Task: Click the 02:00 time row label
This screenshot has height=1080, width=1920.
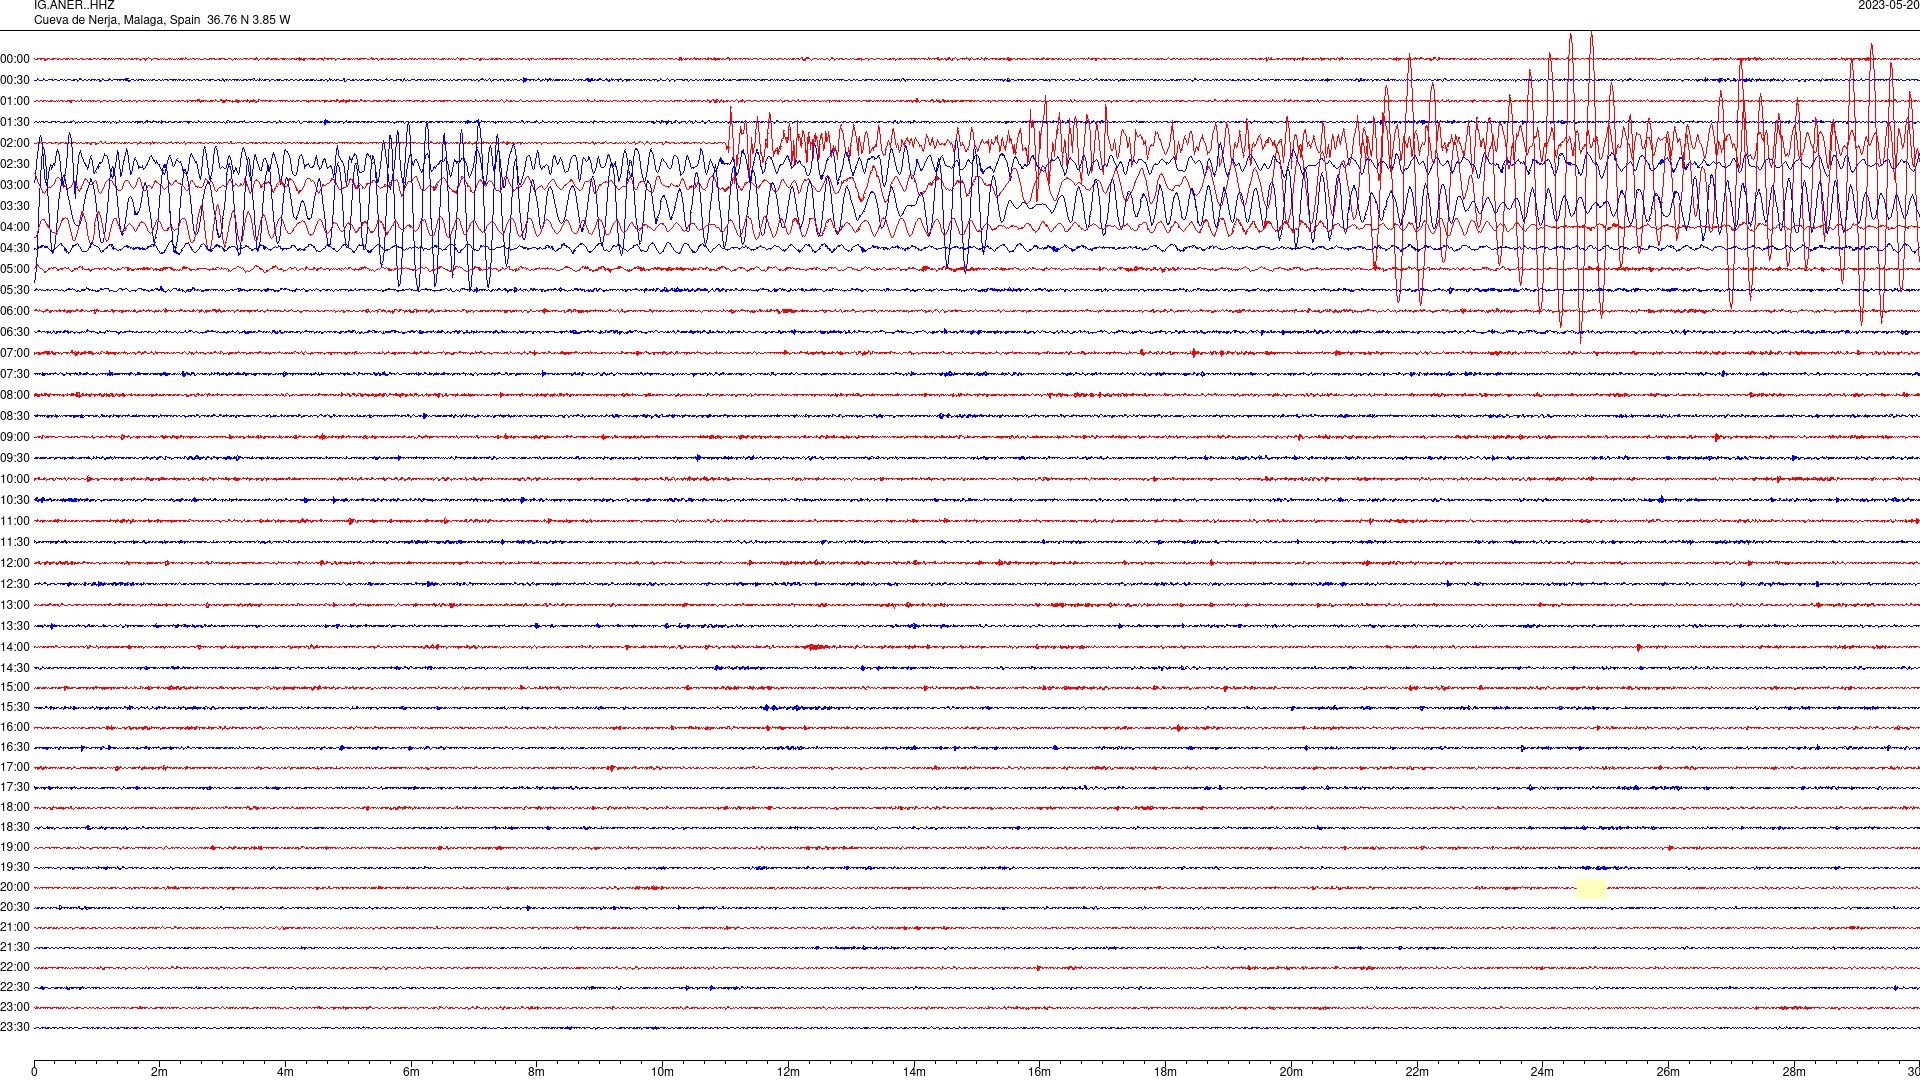Action: tap(15, 143)
